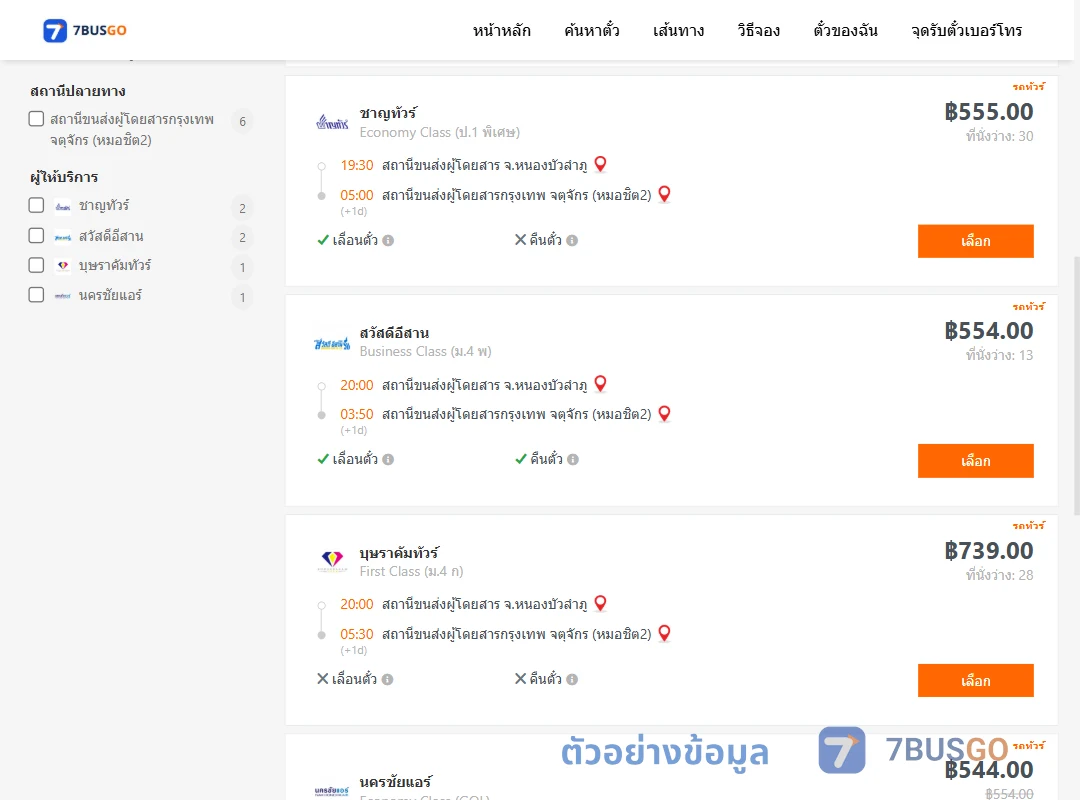
Task: Click the green check next to เลื่อนตั๋ว on ชาญทัวร์
Action: pyautogui.click(x=323, y=240)
